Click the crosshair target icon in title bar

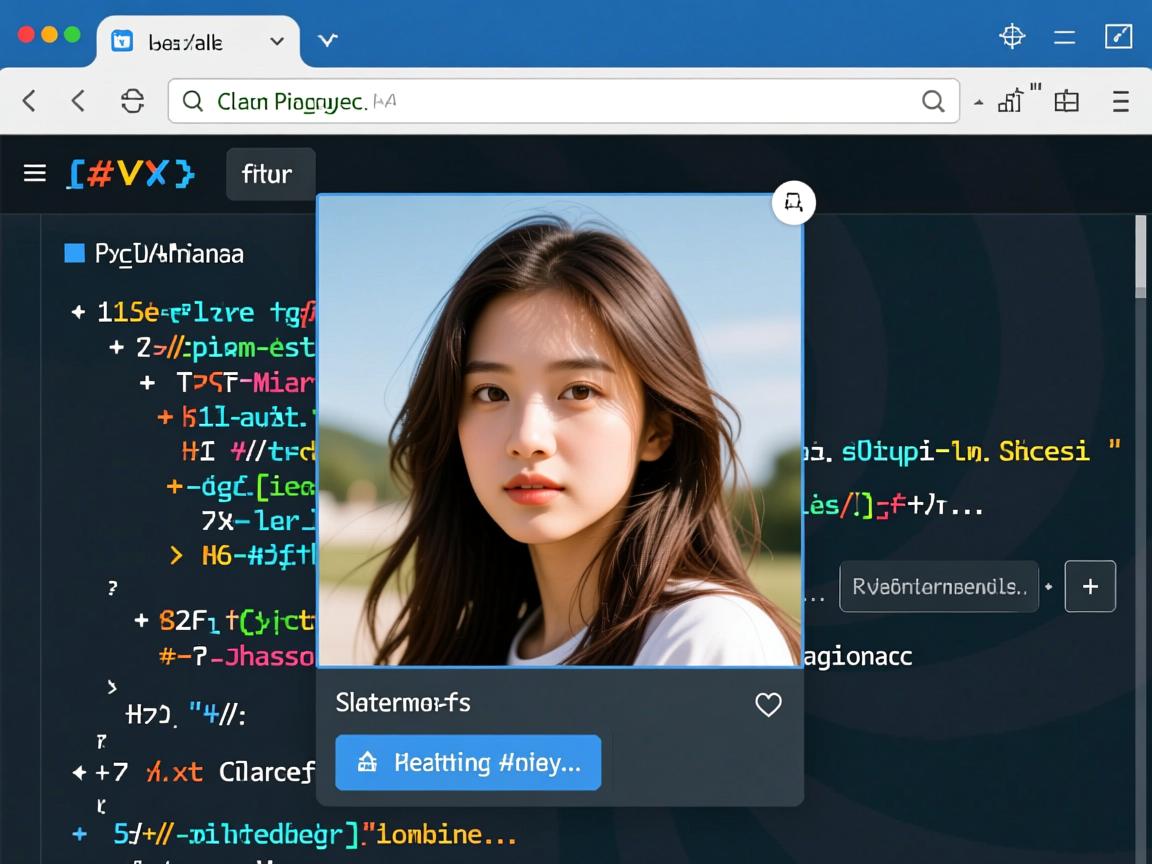point(1012,37)
